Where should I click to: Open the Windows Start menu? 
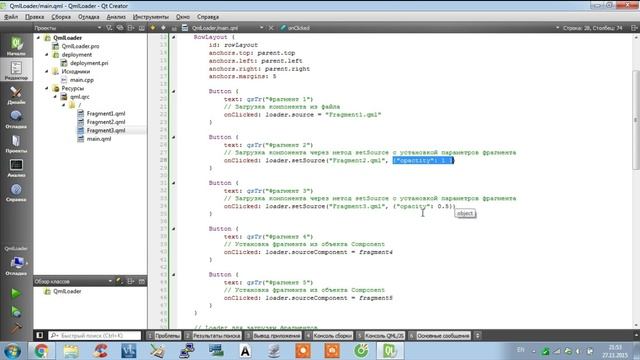tap(12, 351)
